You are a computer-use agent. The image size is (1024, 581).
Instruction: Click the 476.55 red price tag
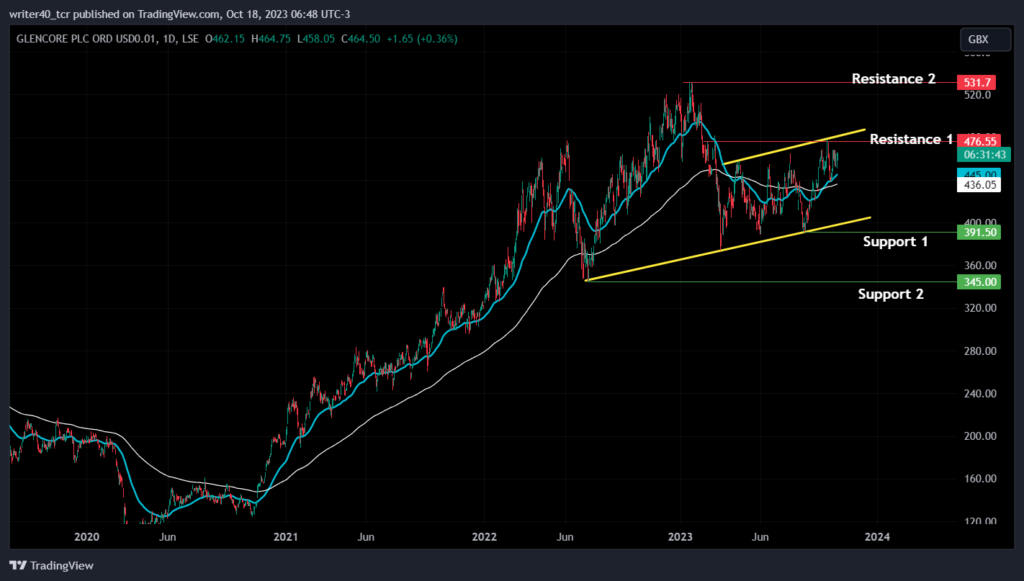(980, 140)
